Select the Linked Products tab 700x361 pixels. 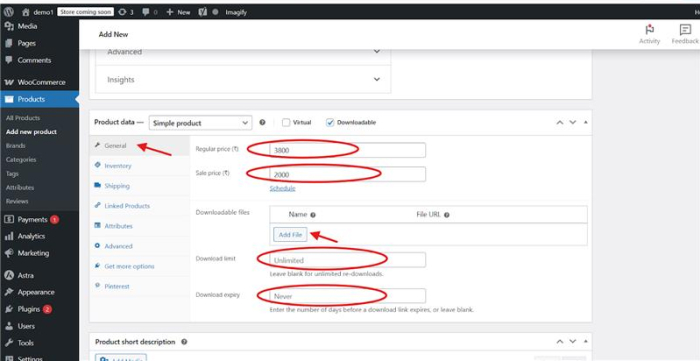pyautogui.click(x=140, y=206)
